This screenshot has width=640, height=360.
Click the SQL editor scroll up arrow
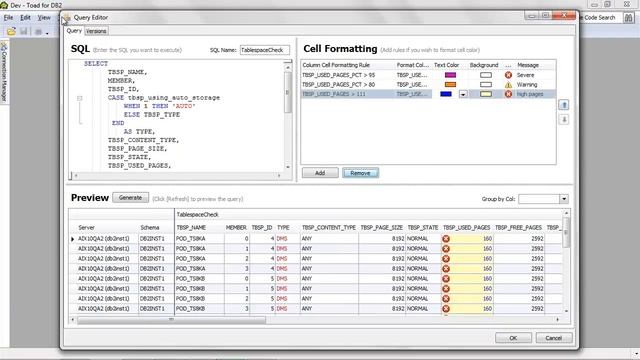tap(288, 67)
